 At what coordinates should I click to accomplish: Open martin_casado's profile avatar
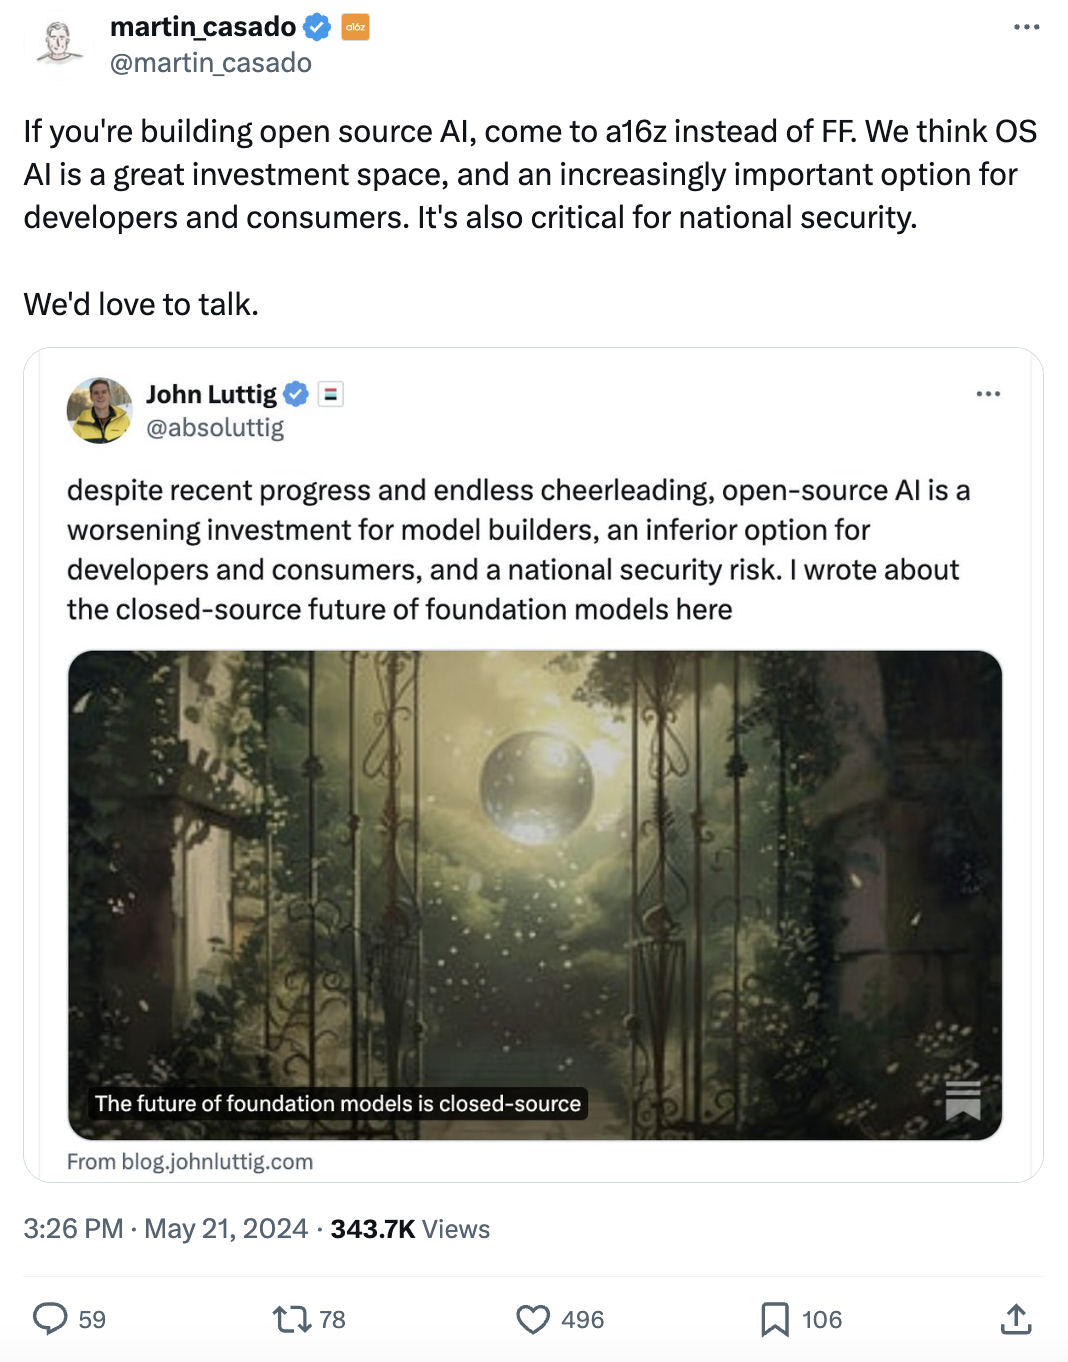pyautogui.click(x=59, y=43)
